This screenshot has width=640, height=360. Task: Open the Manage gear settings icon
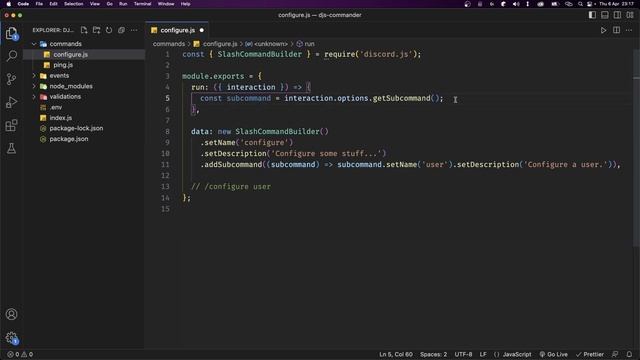12,338
